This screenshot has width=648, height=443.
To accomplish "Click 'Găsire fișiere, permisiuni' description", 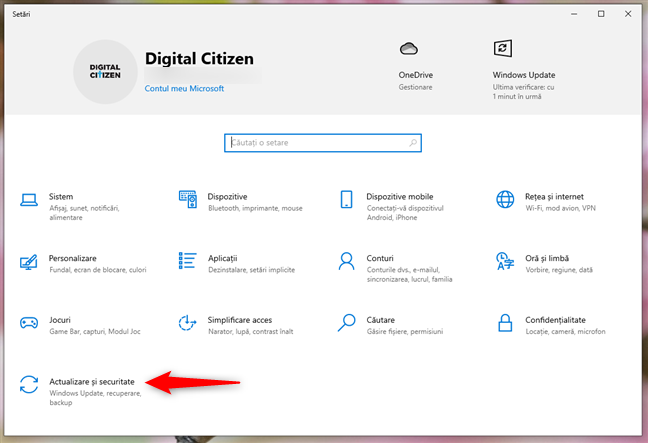I will coord(405,331).
